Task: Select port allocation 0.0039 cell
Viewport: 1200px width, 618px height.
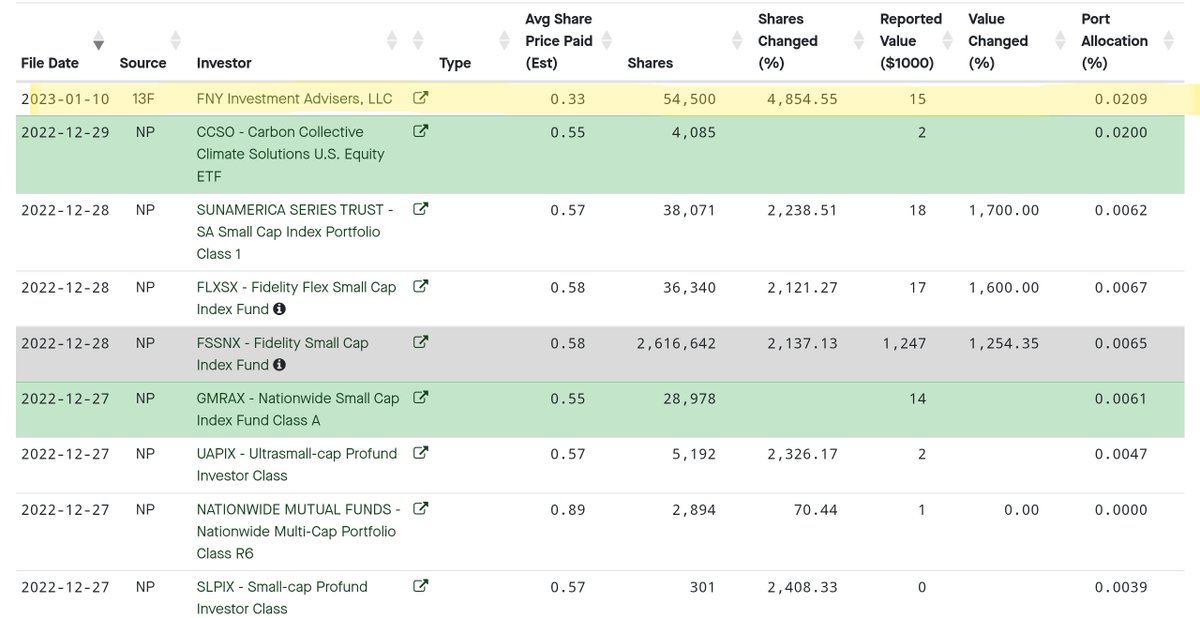Action: 1121,586
